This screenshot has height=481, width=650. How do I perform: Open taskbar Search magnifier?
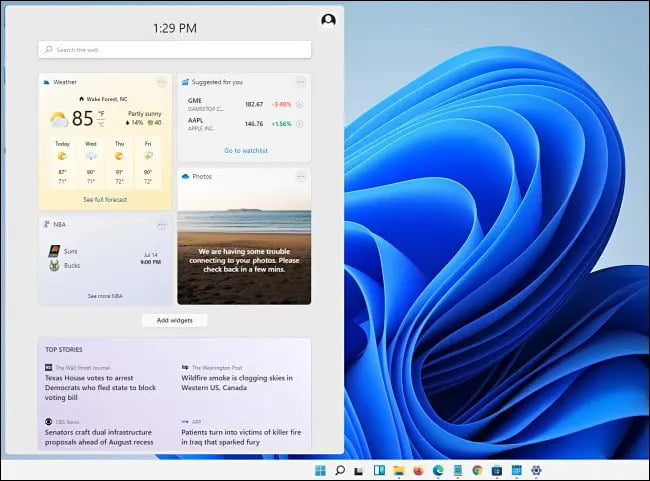[340, 470]
